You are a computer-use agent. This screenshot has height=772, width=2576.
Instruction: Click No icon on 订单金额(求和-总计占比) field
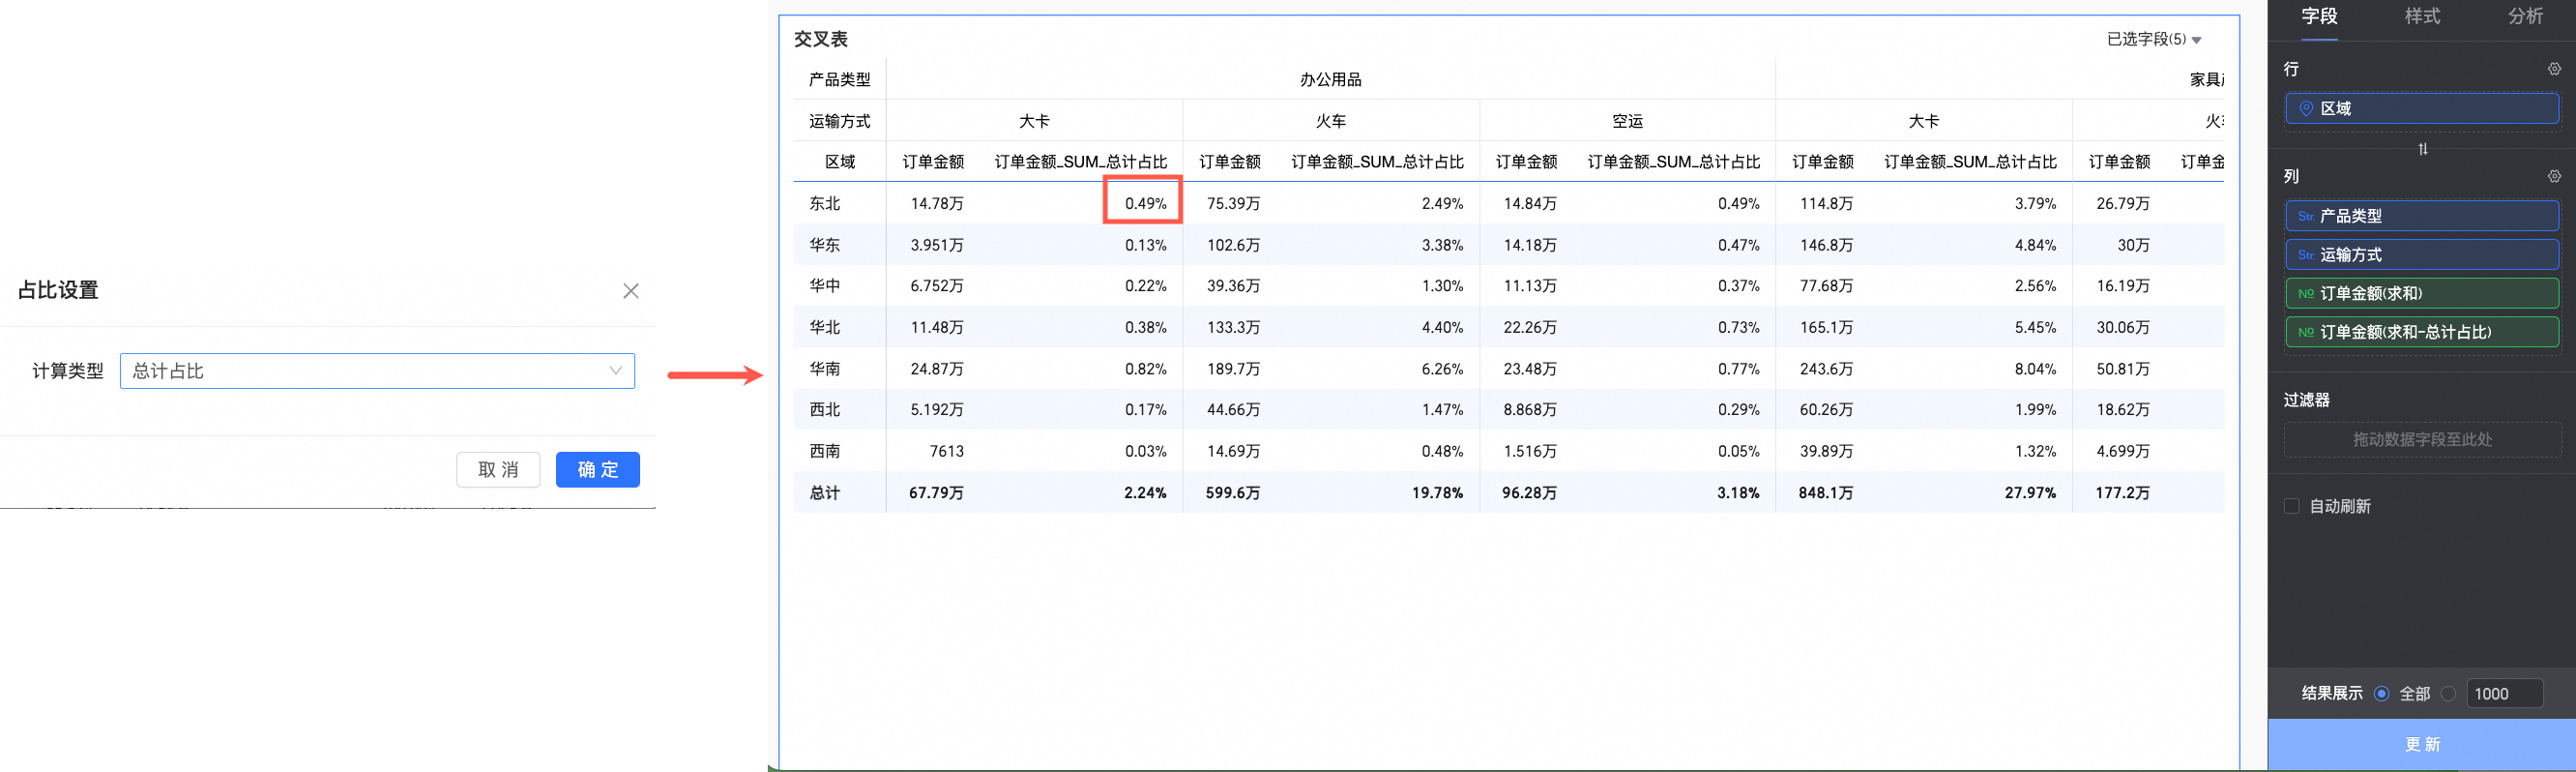click(2305, 332)
